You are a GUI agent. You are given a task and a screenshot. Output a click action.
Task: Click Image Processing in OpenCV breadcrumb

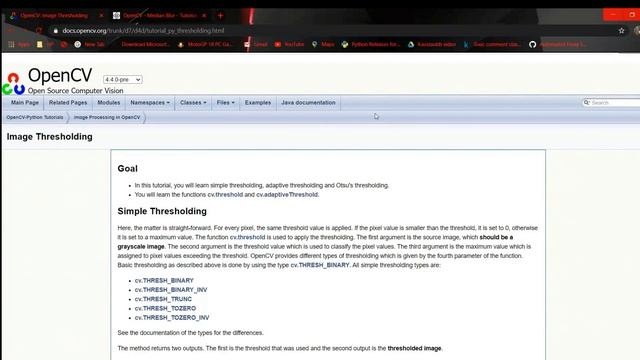[107, 117]
